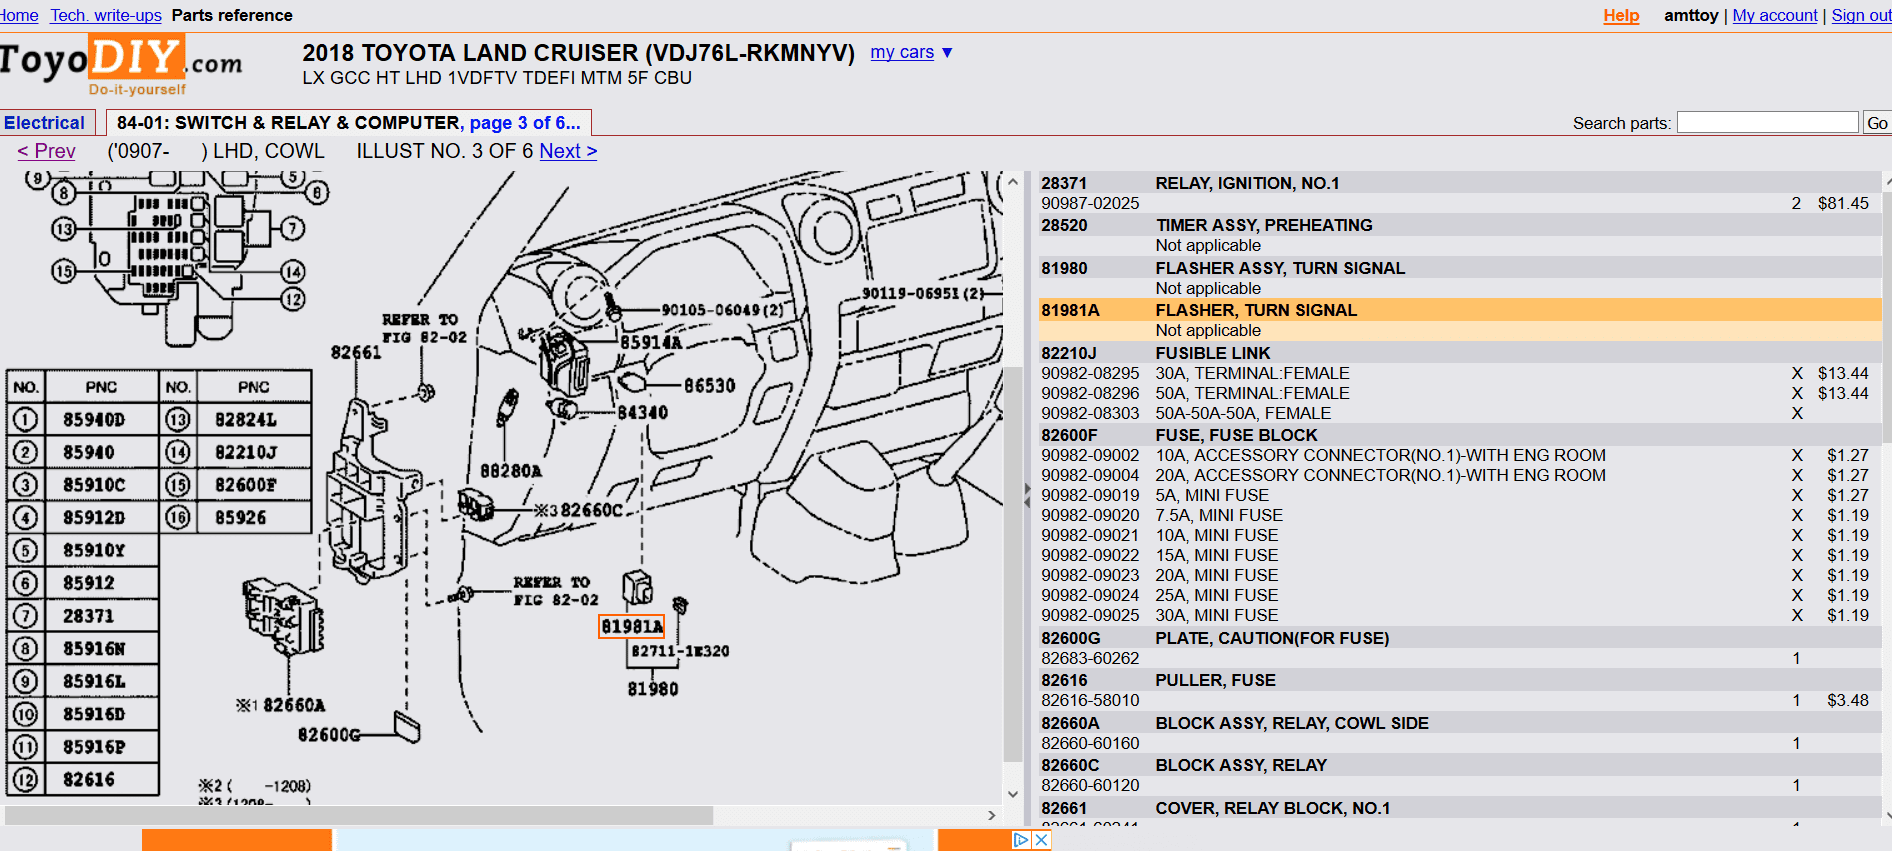
Task: Click the AdChoices icon on ad banner
Action: coord(1021,840)
